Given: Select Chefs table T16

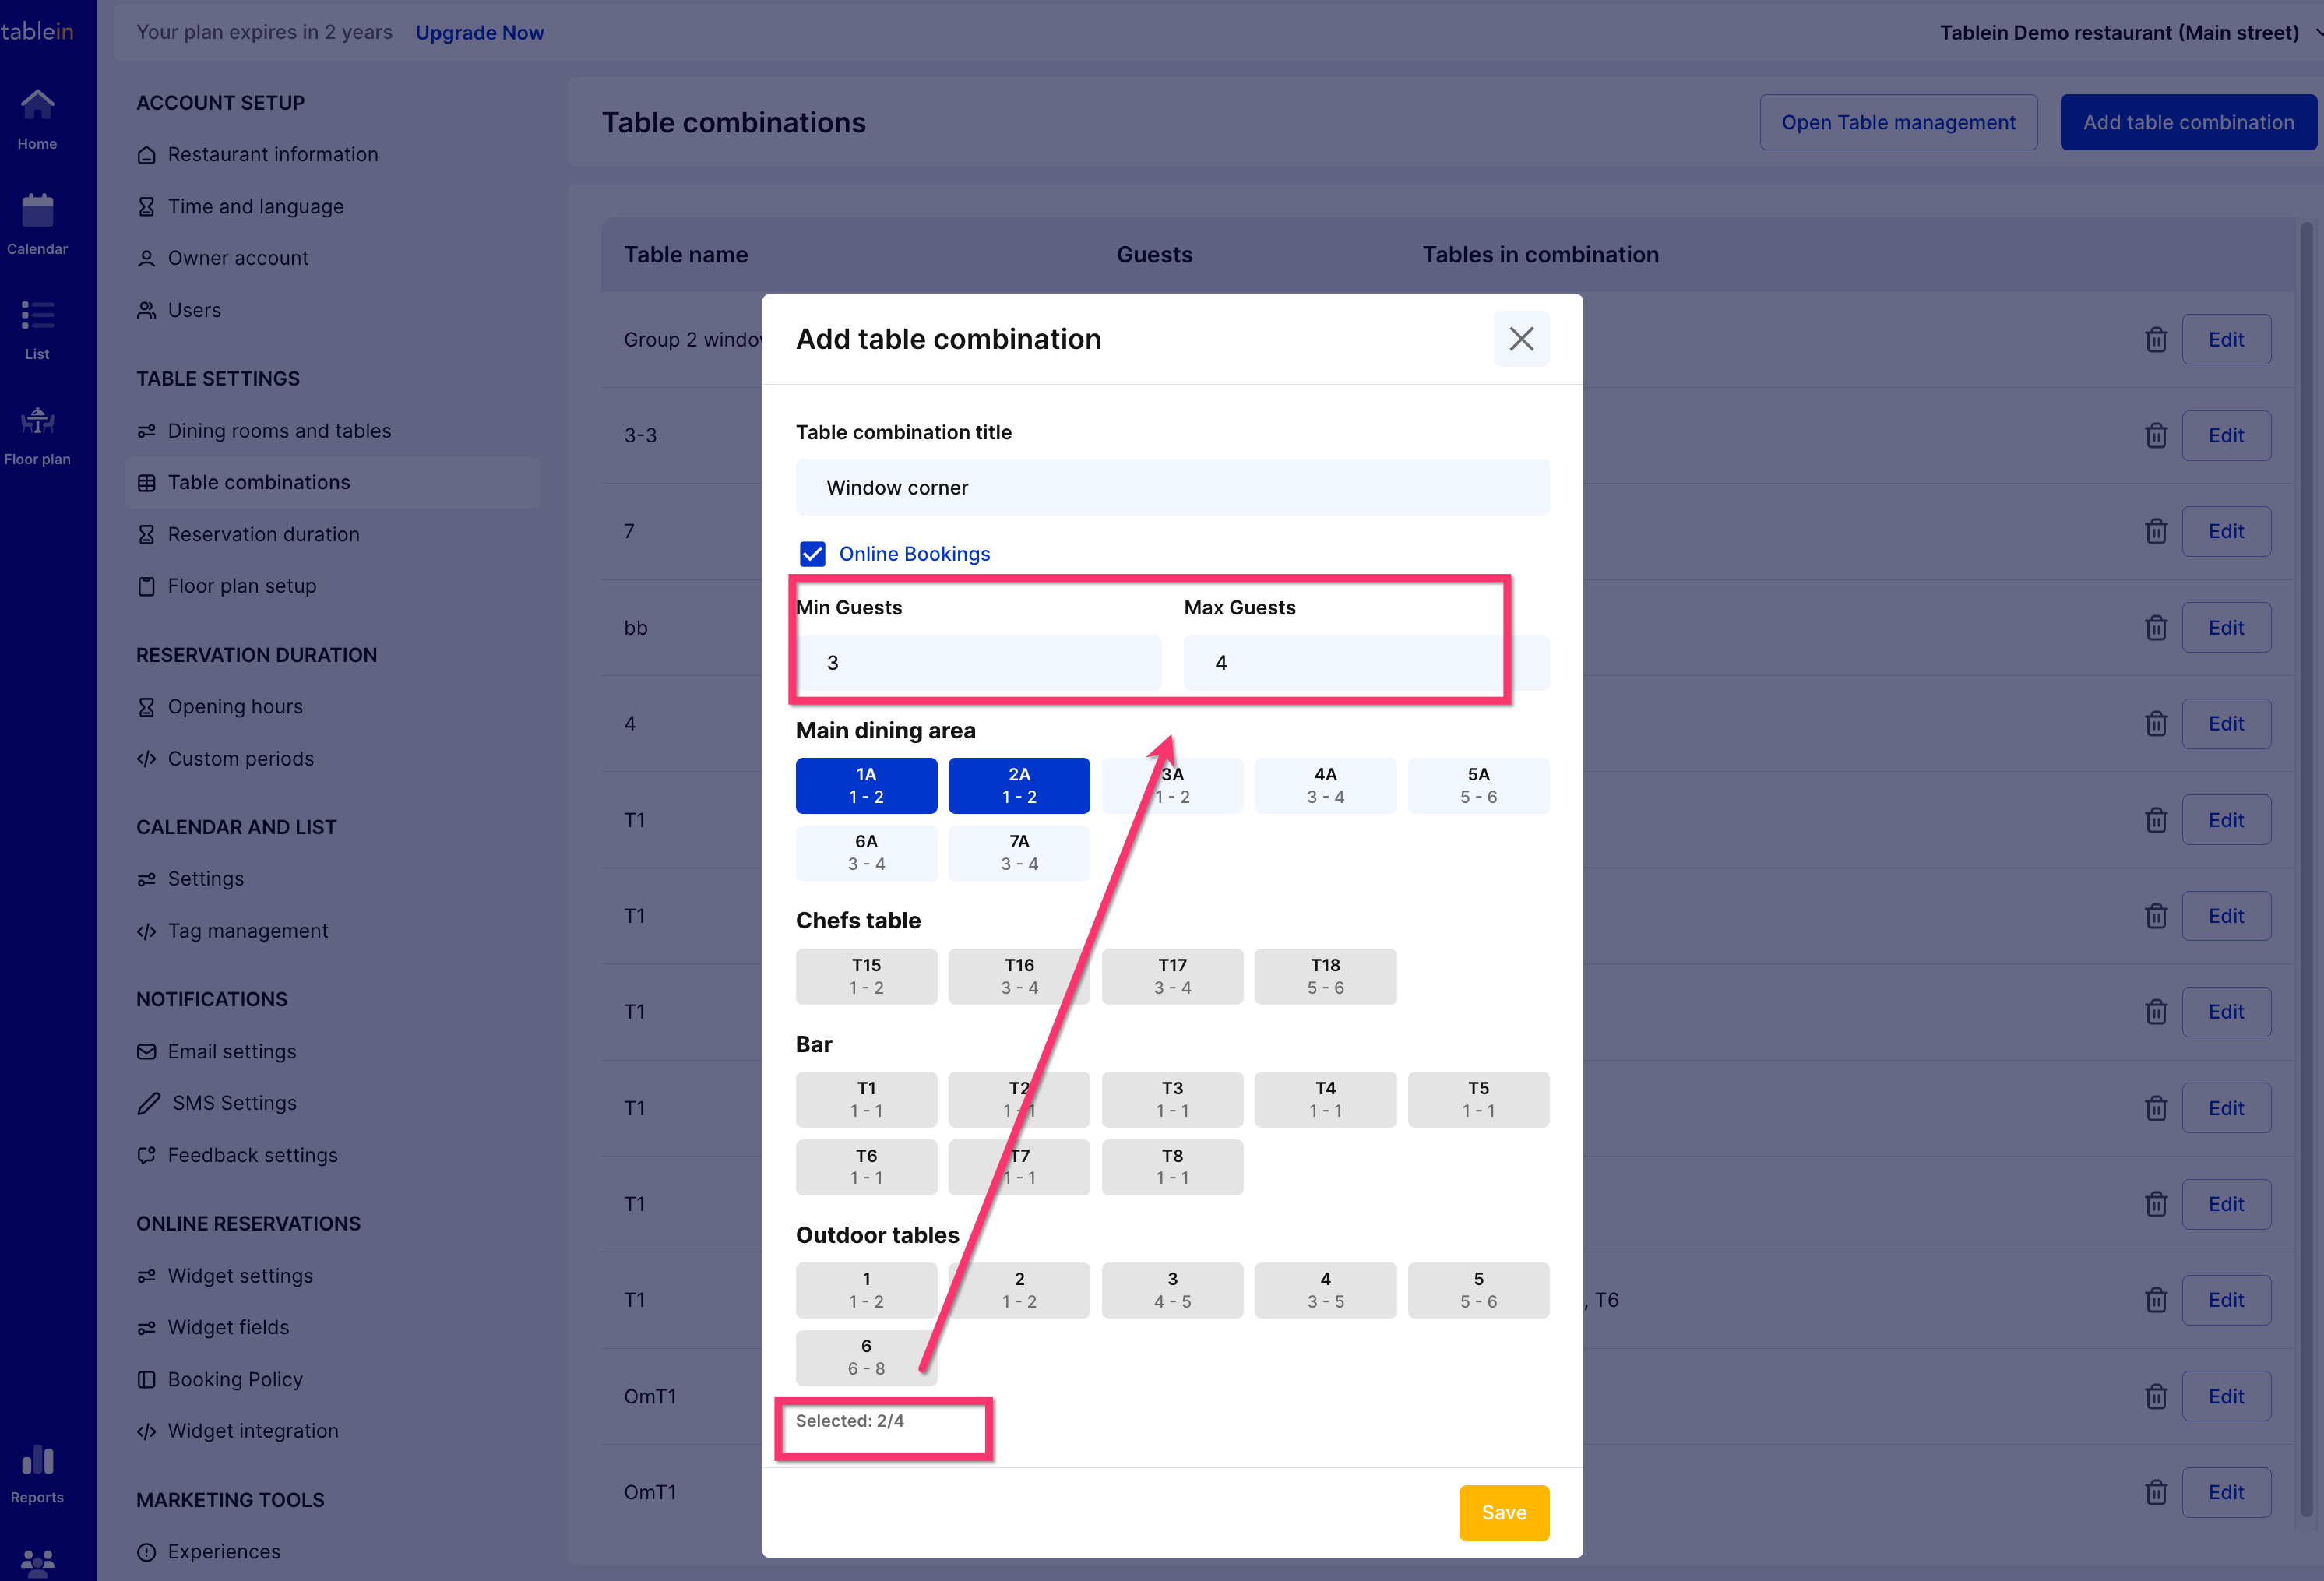Looking at the screenshot, I should point(1019,976).
